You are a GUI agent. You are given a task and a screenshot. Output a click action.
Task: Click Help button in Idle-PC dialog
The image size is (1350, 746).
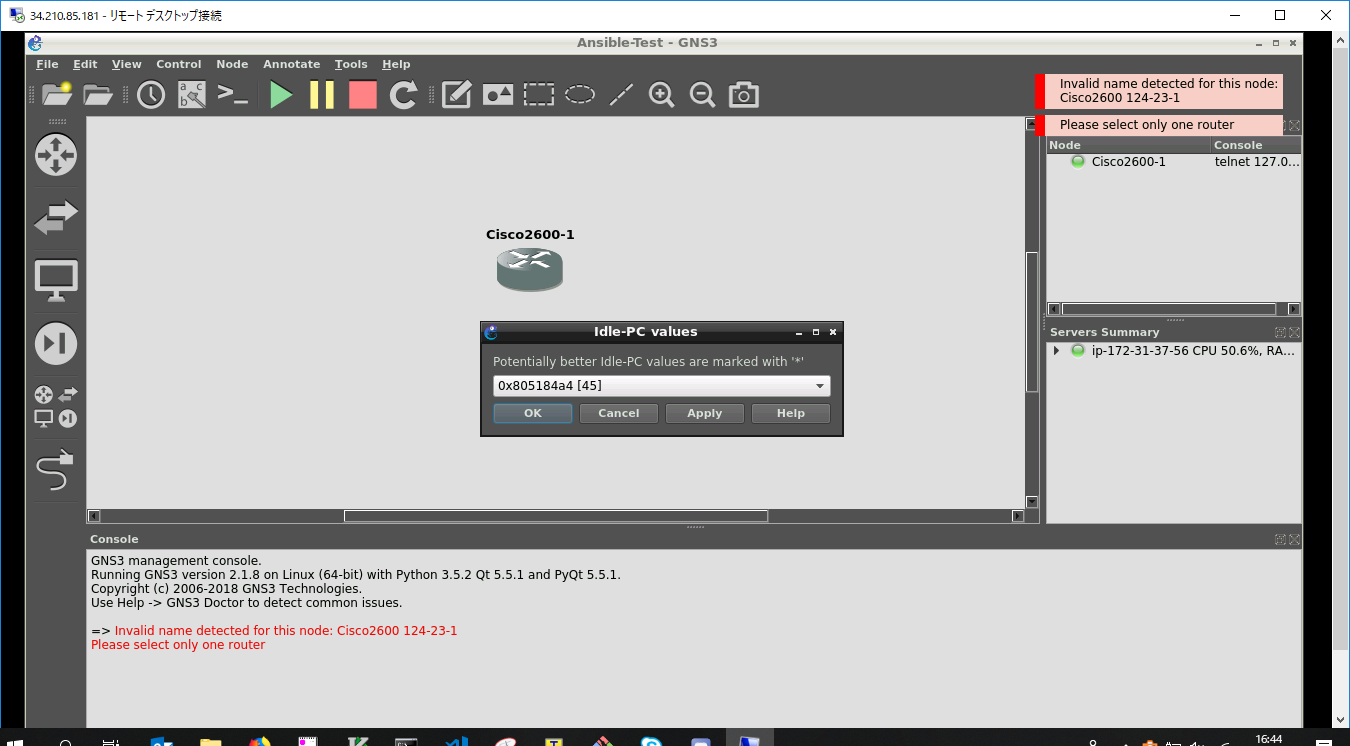(x=791, y=413)
